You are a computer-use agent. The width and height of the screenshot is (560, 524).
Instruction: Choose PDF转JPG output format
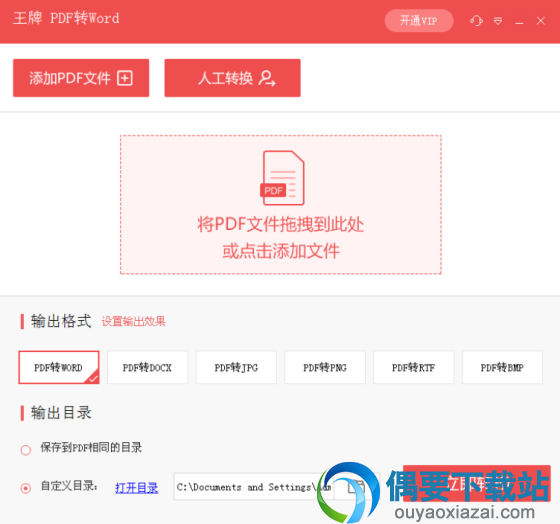[236, 368]
